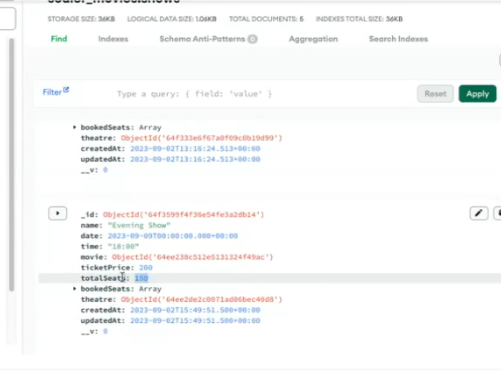Focus the query filter input field
The height and width of the screenshot is (388, 501).
tap(263, 94)
